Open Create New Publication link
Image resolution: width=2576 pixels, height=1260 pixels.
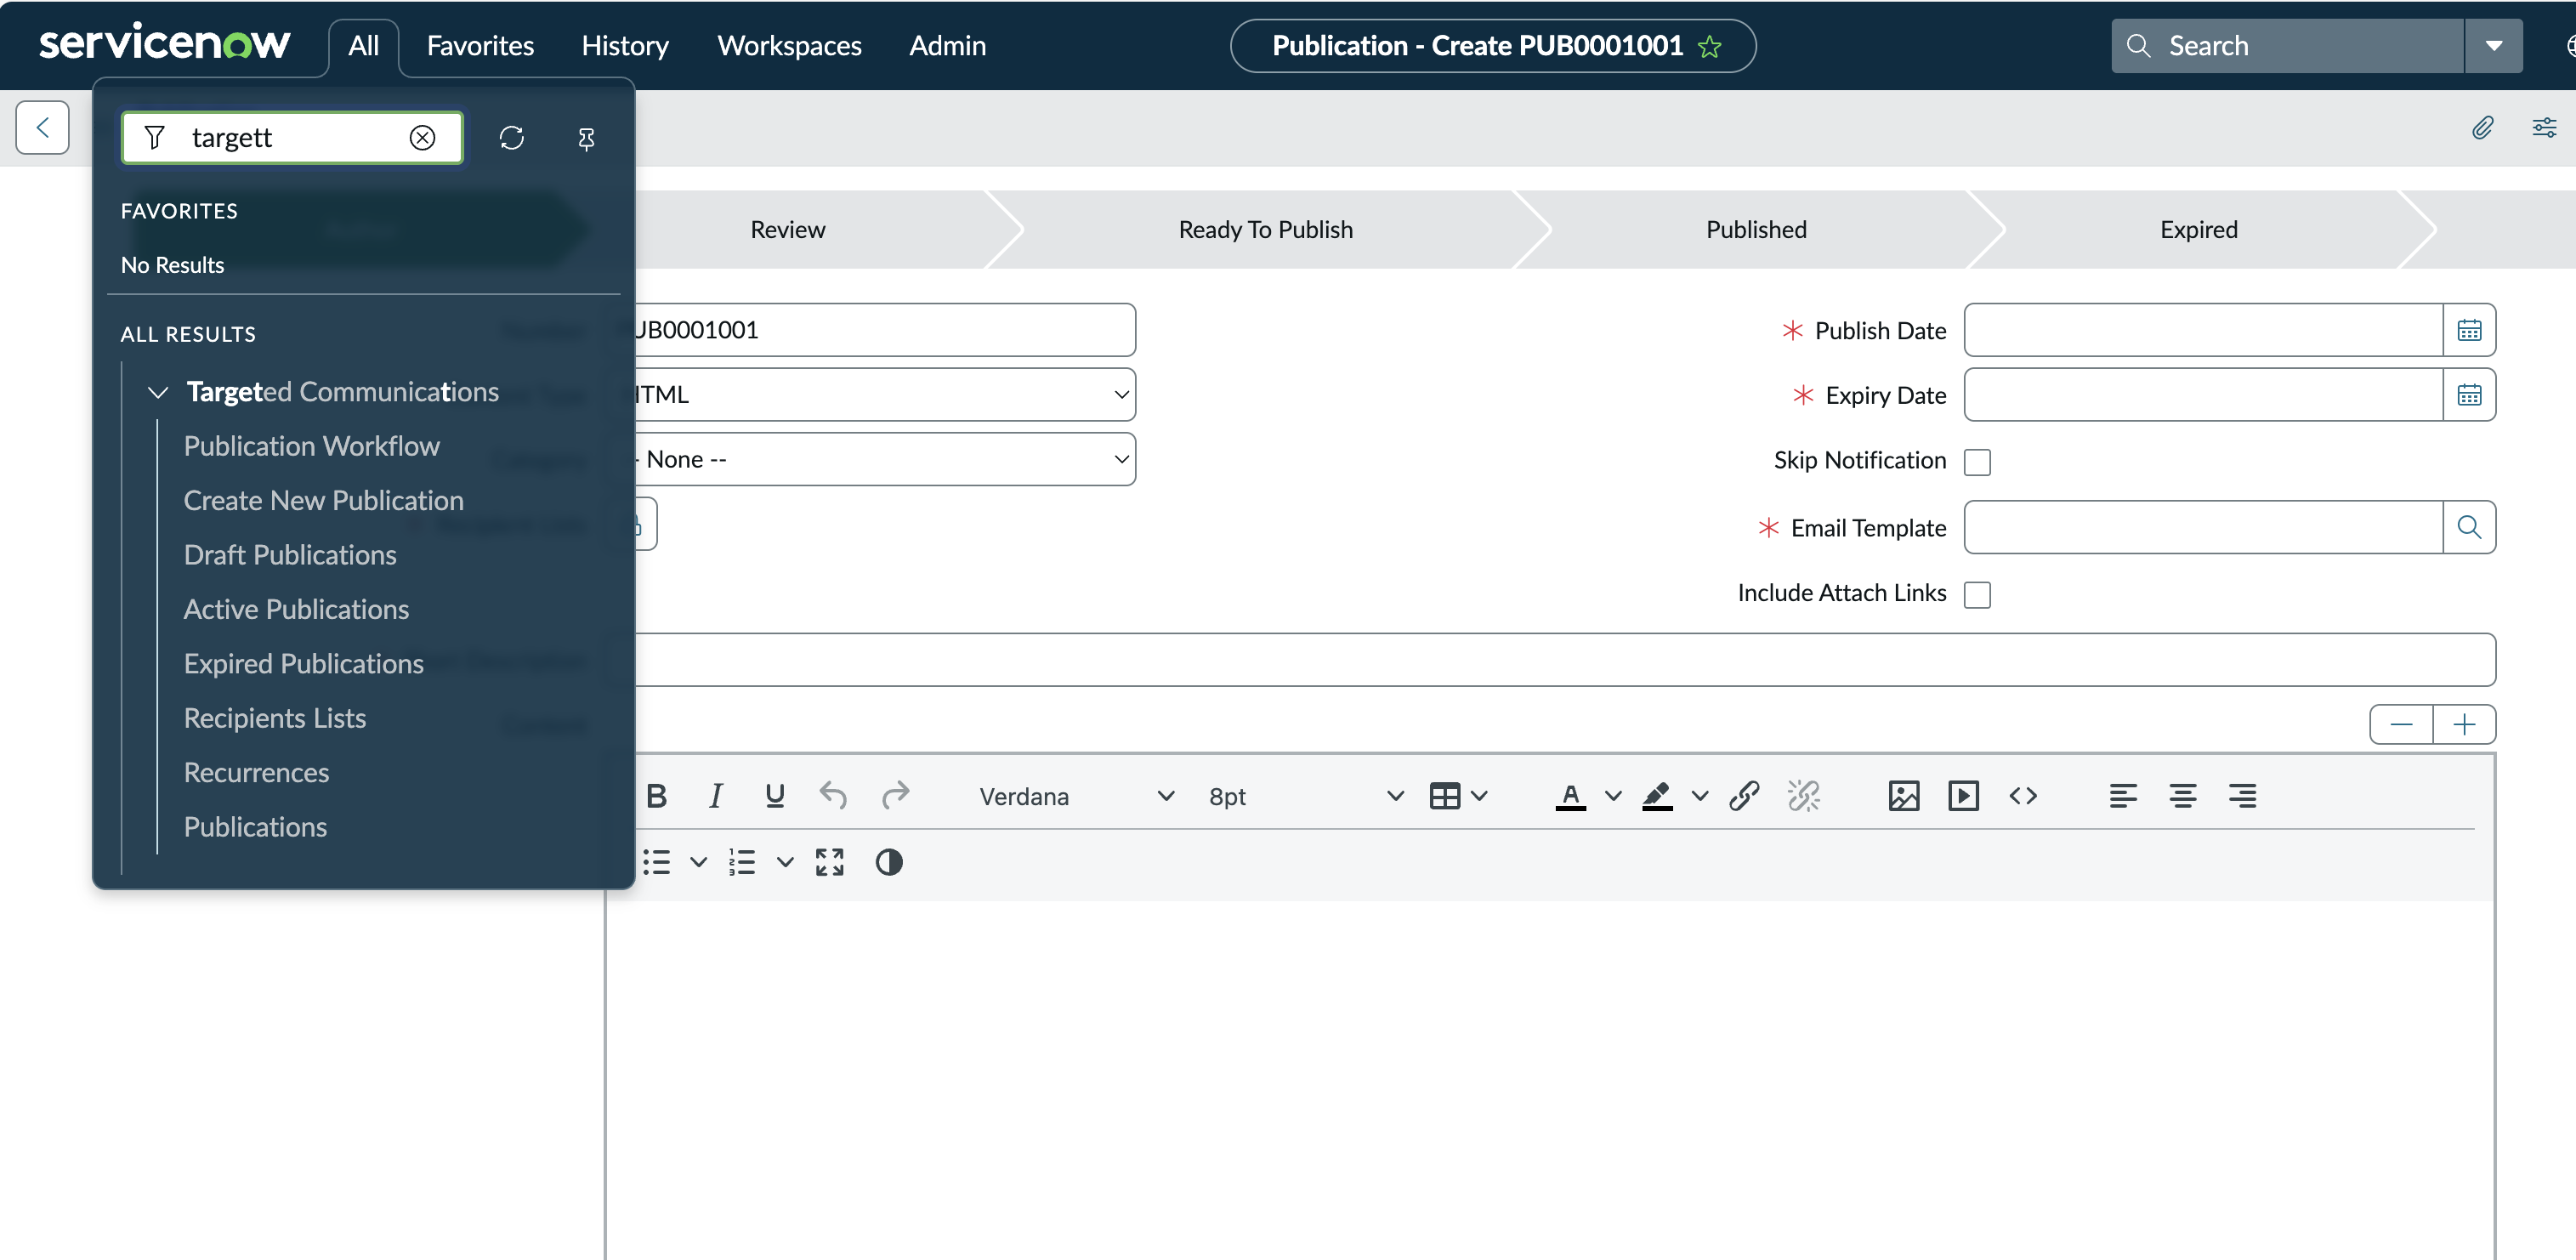click(324, 500)
